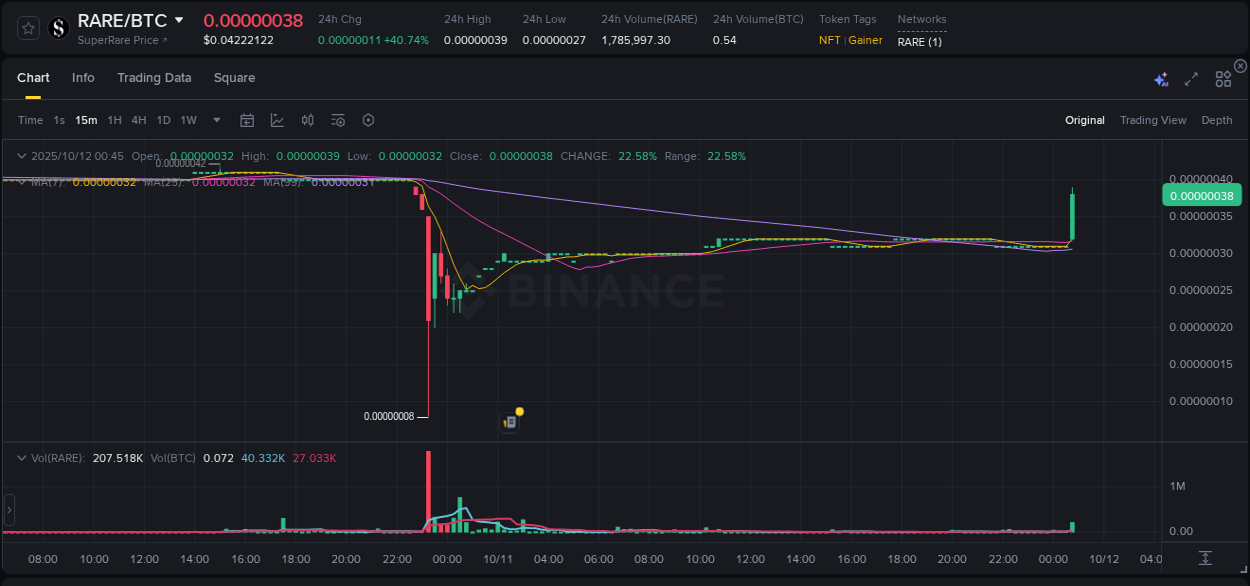The image size is (1250, 586).
Task: Select the 1H timeframe
Action: point(112,120)
